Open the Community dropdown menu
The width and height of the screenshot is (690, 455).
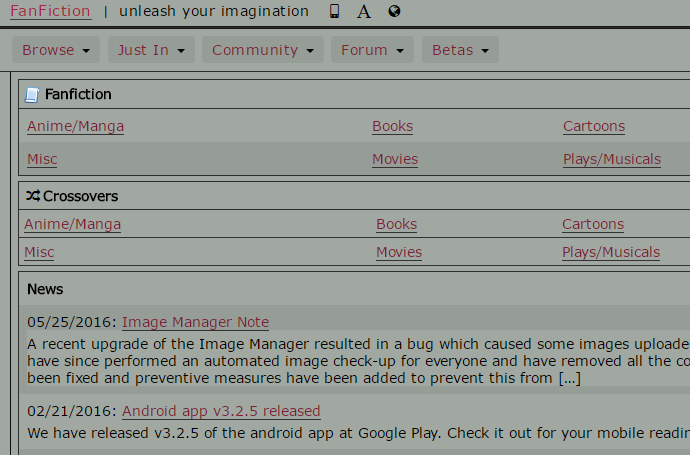[263, 50]
